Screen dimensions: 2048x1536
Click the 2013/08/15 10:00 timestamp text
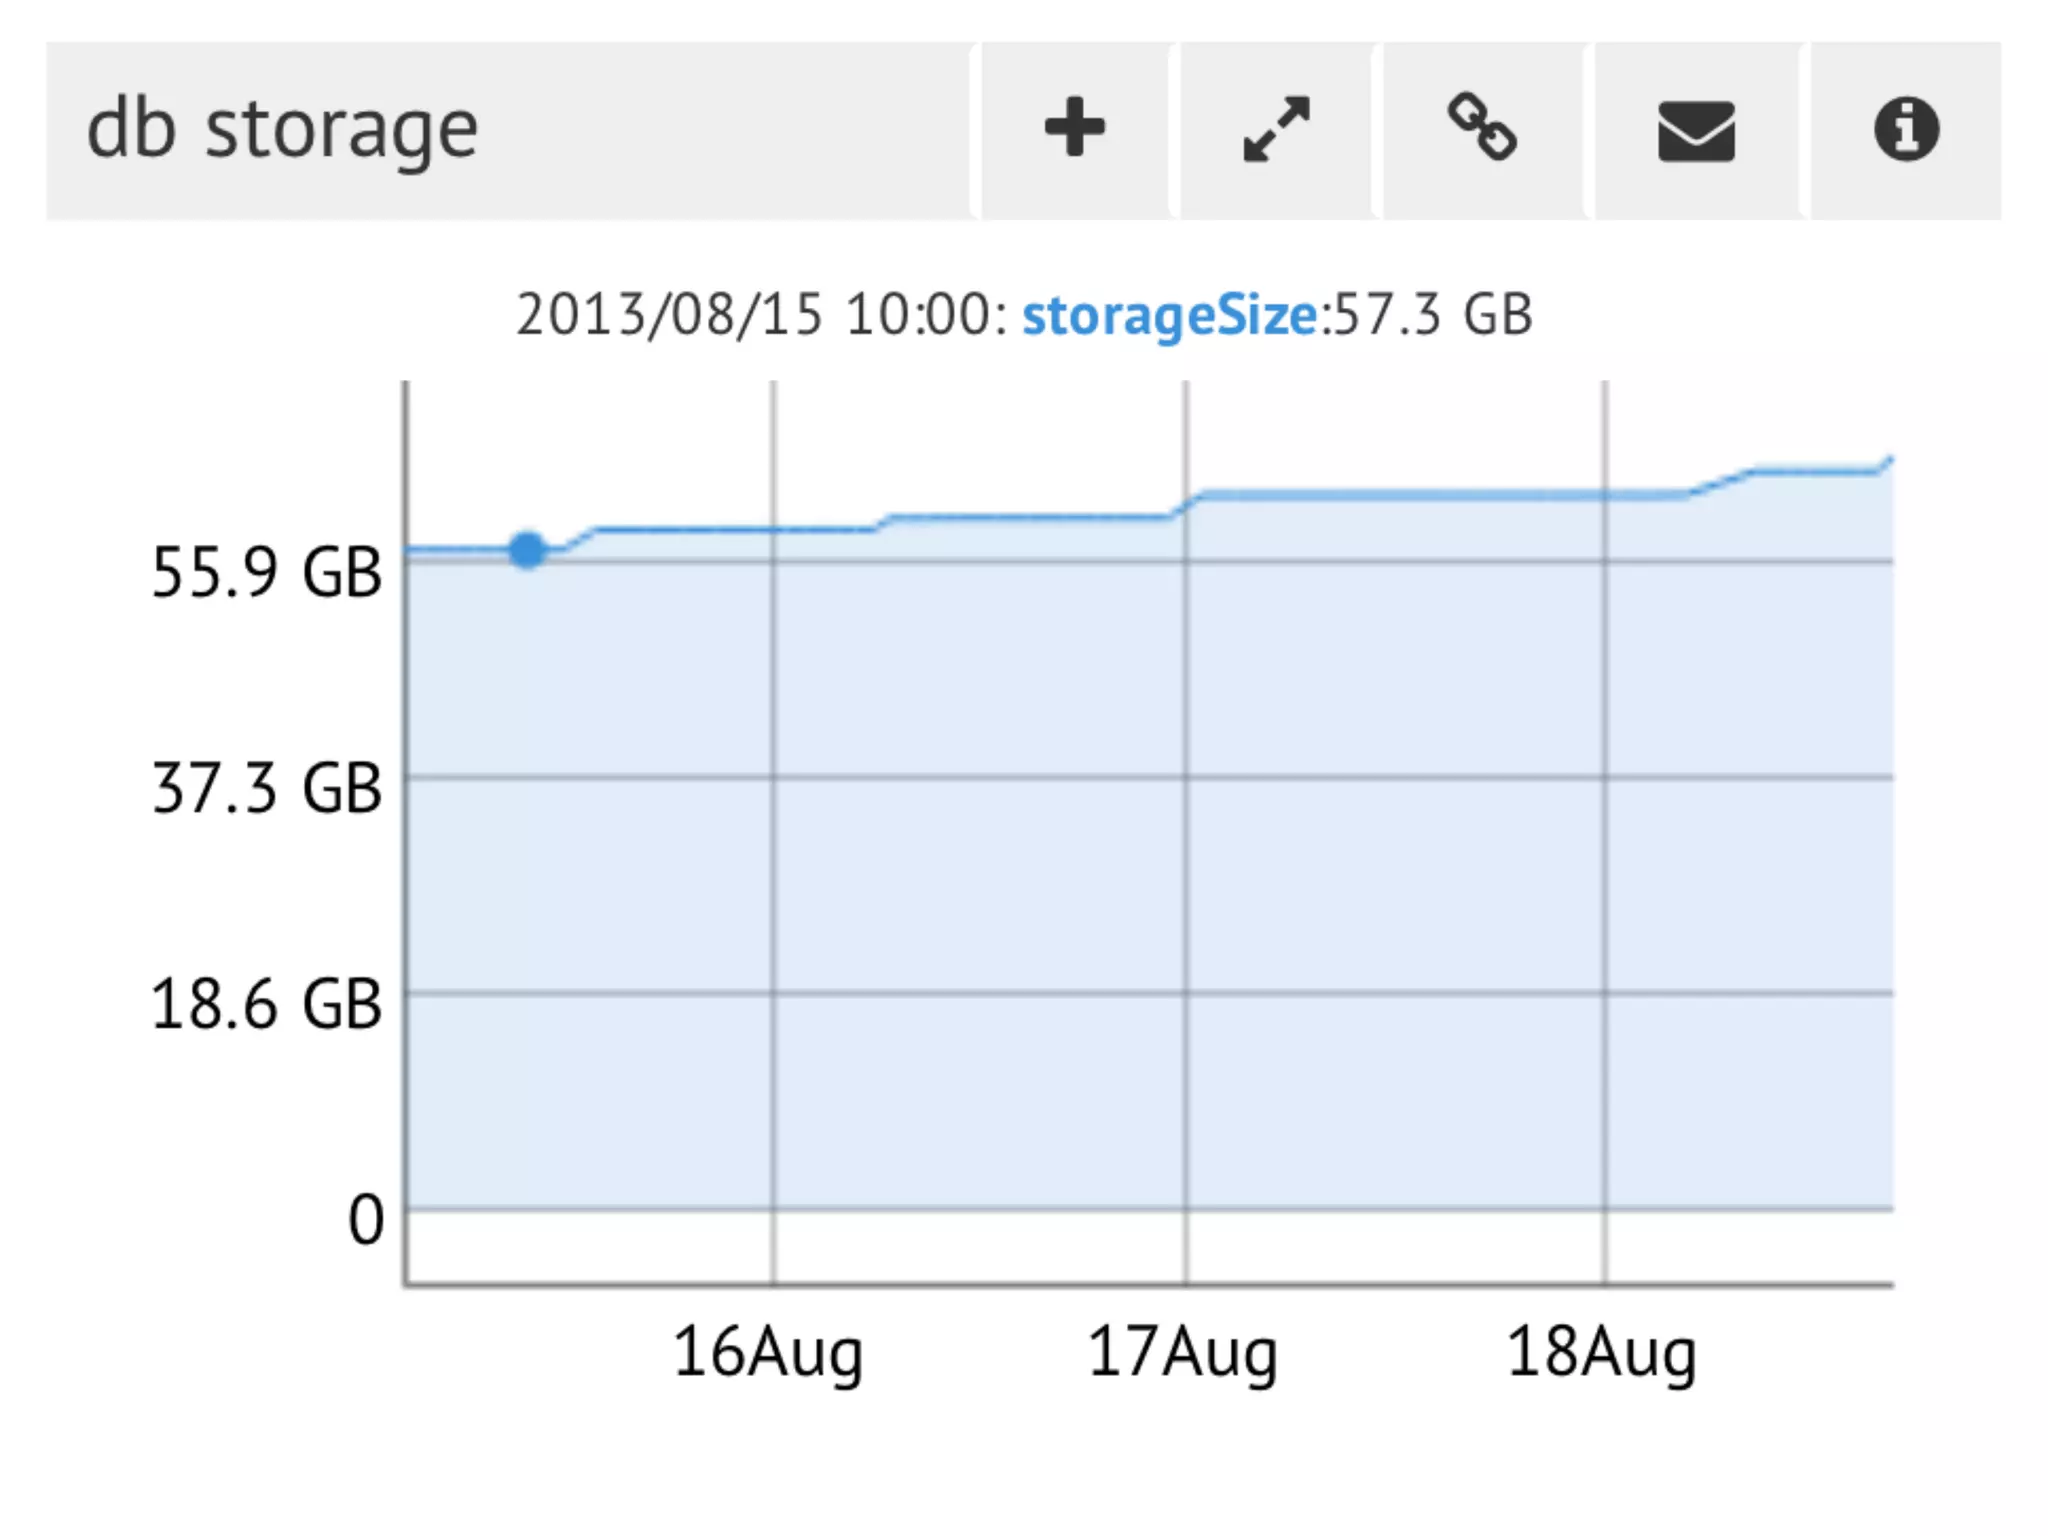click(x=761, y=316)
